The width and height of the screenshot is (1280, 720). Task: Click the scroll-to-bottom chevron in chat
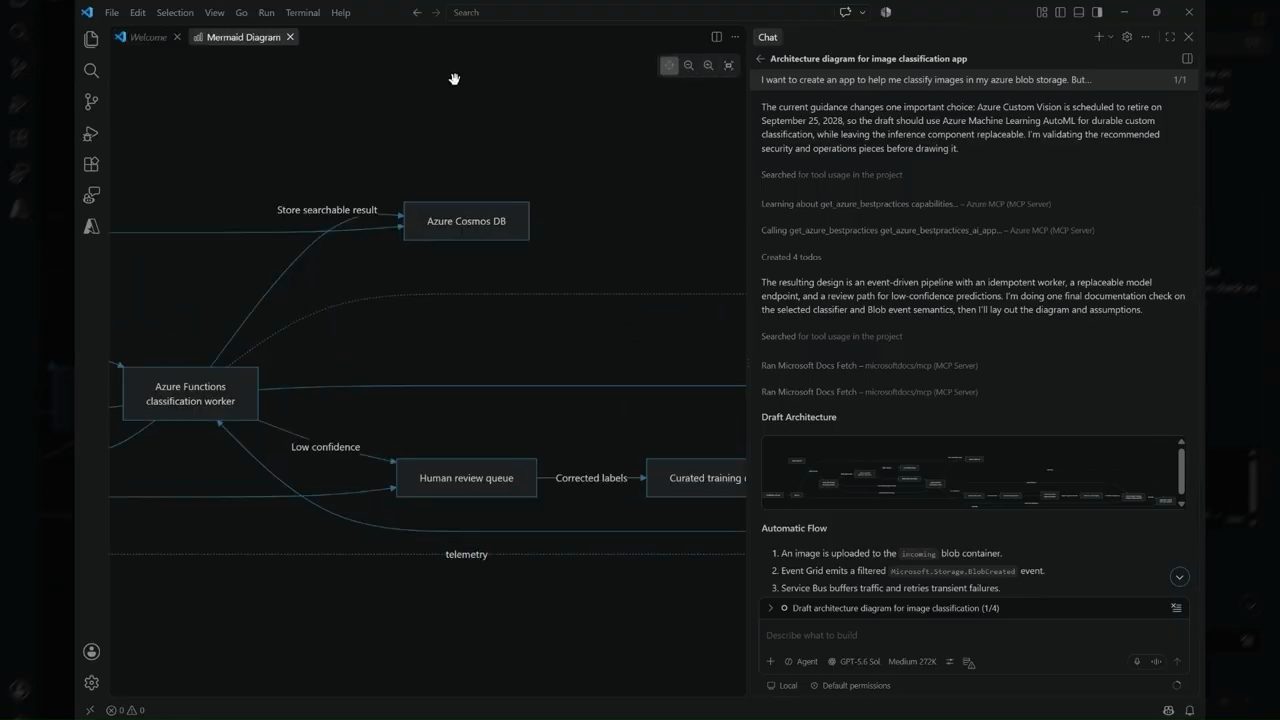coord(1179,576)
